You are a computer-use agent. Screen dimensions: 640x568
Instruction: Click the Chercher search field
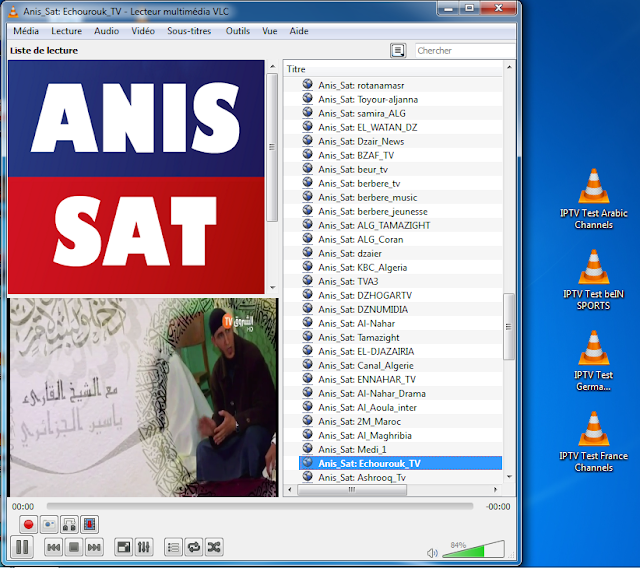[x=465, y=51]
